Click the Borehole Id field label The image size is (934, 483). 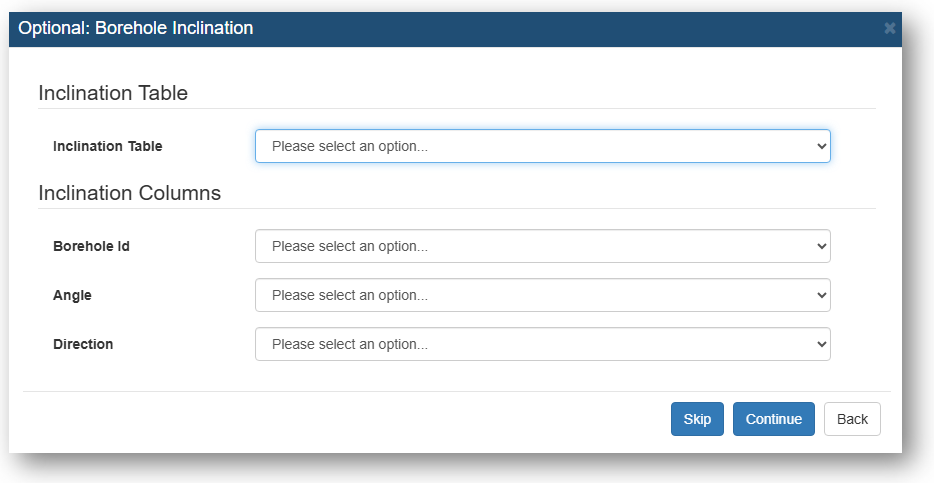coord(91,246)
